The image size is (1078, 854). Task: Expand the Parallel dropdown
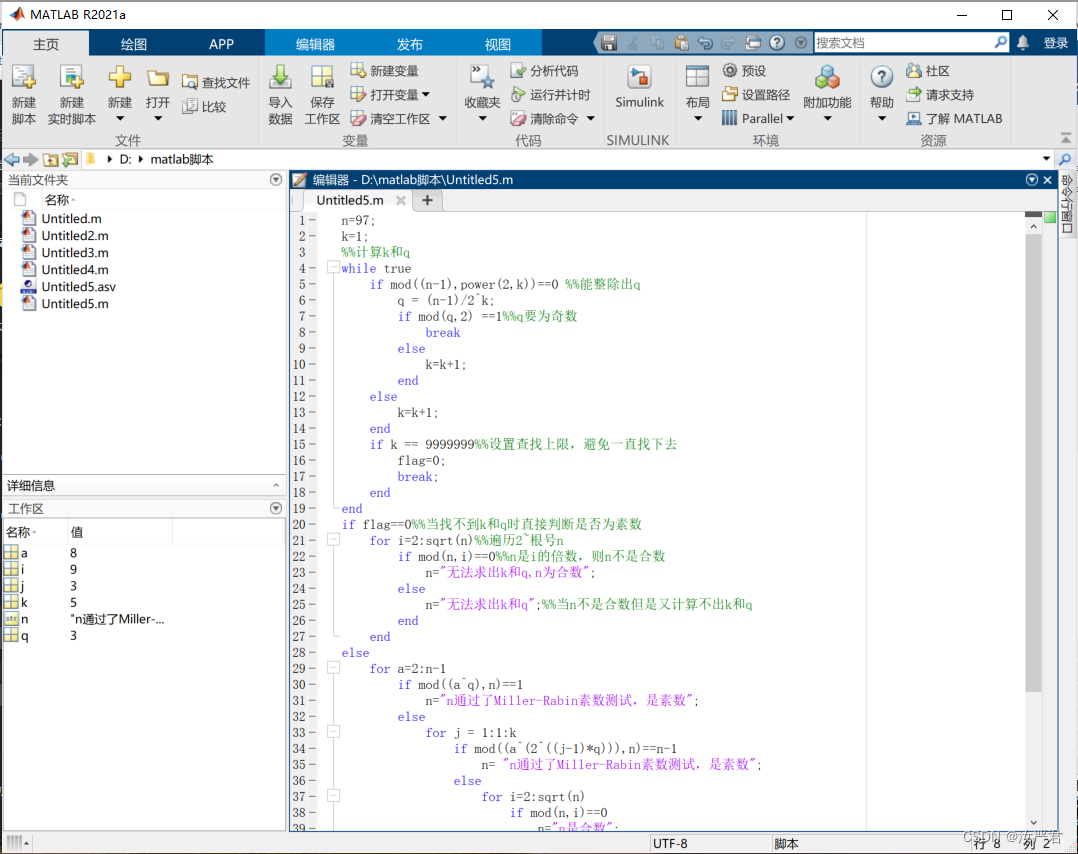pos(790,118)
